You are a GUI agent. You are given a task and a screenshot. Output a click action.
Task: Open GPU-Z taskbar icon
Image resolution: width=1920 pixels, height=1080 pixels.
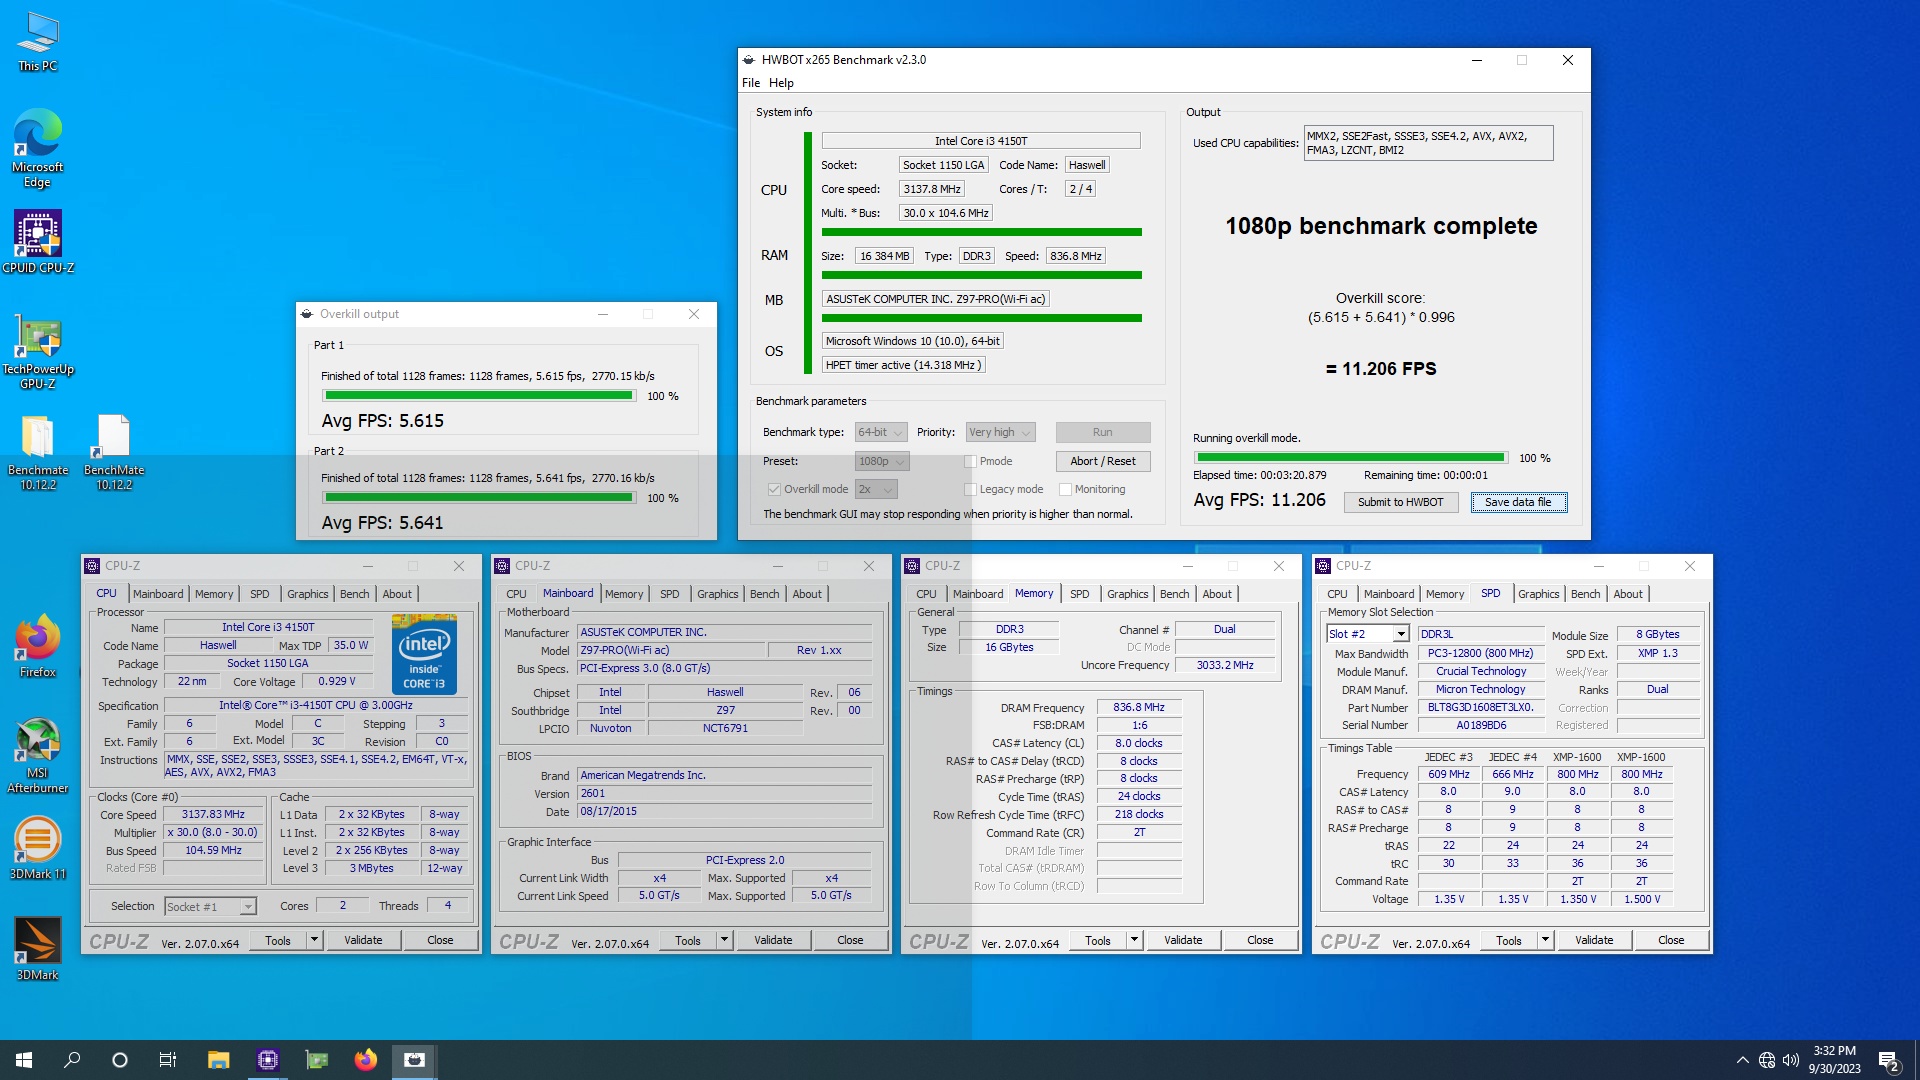pos(316,1060)
